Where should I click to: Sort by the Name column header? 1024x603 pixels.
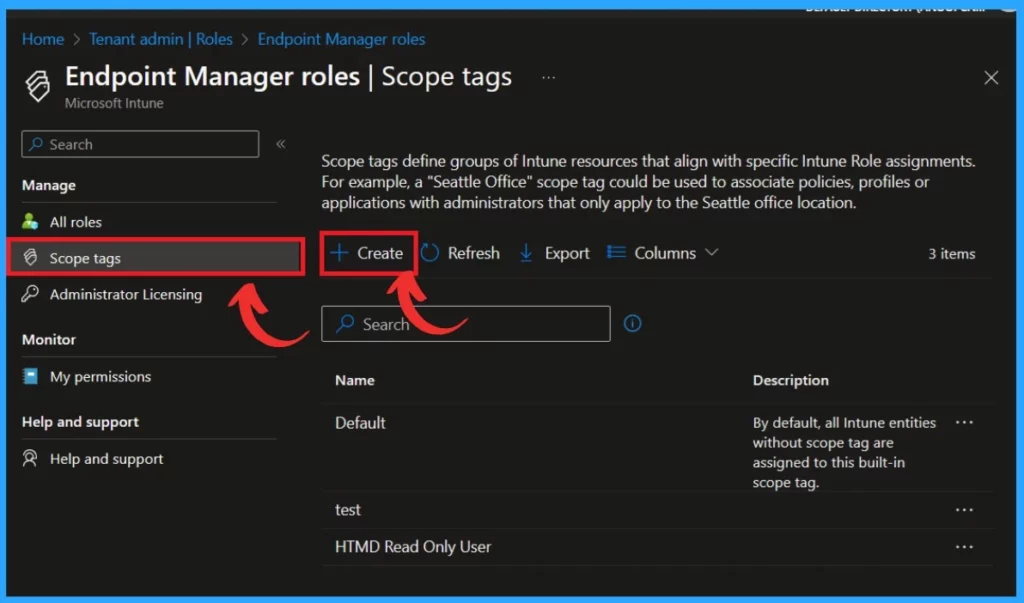tap(355, 380)
